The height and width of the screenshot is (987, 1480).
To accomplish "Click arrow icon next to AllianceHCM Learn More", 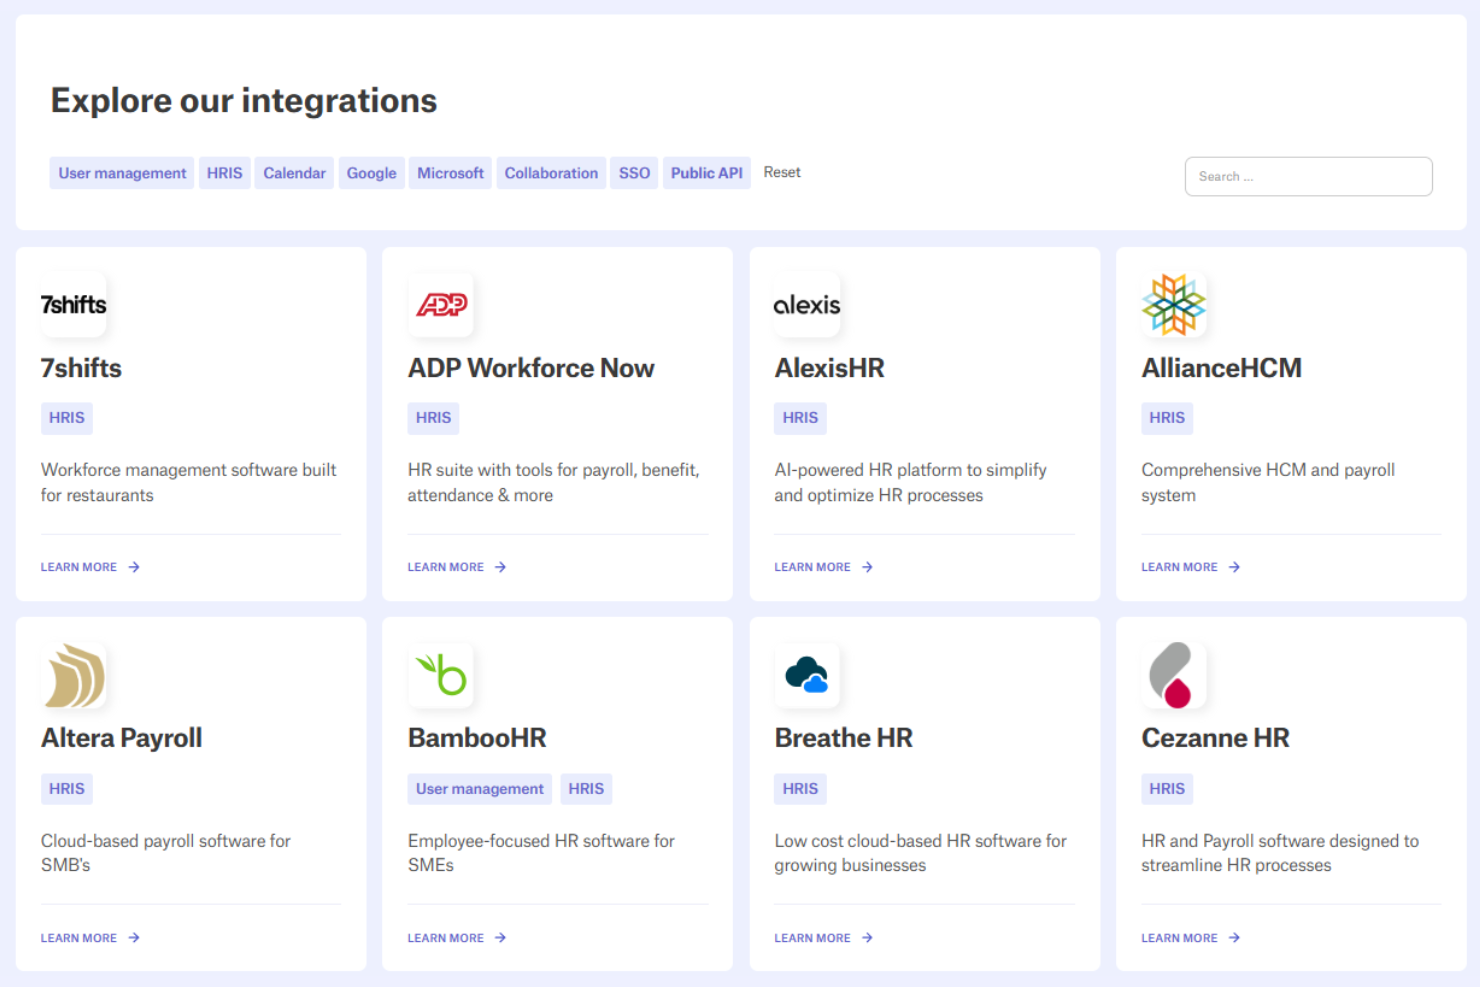I will (x=1235, y=567).
